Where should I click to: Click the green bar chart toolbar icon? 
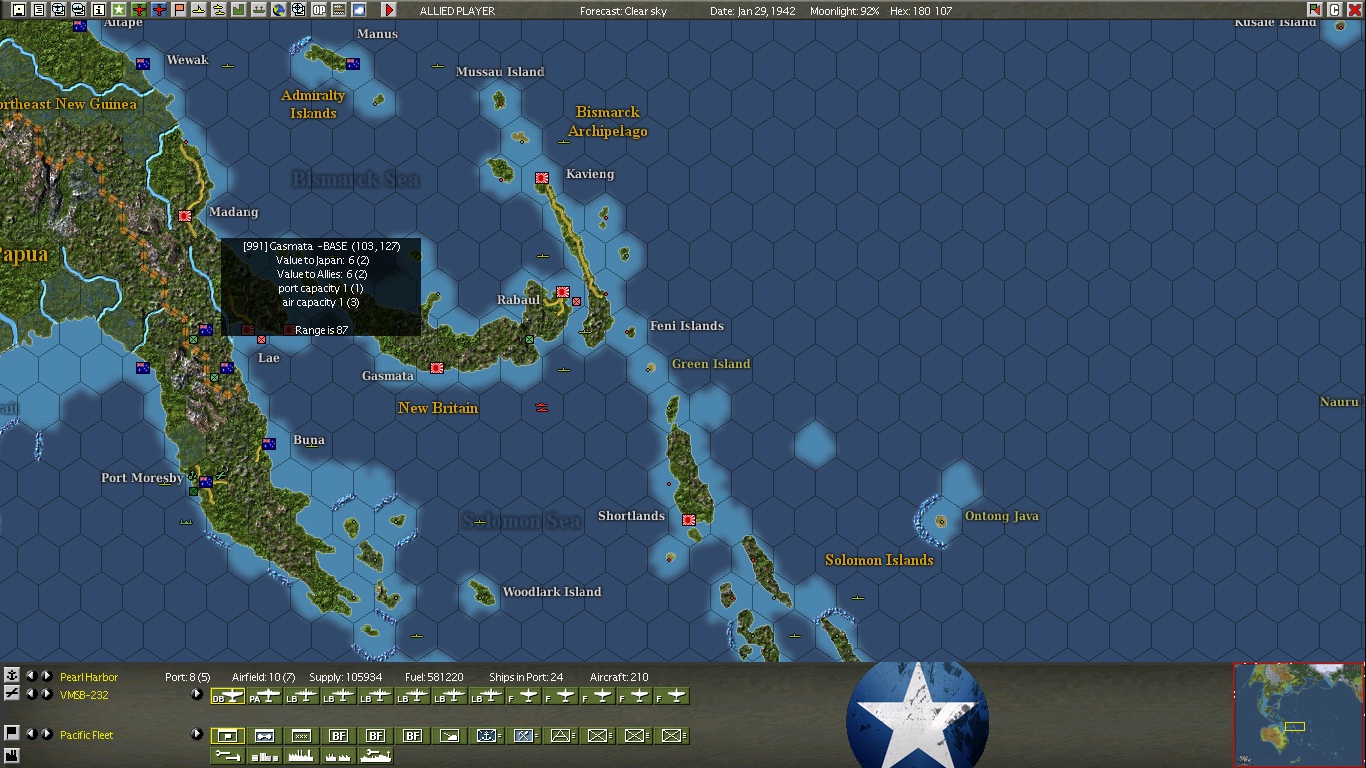(x=239, y=10)
